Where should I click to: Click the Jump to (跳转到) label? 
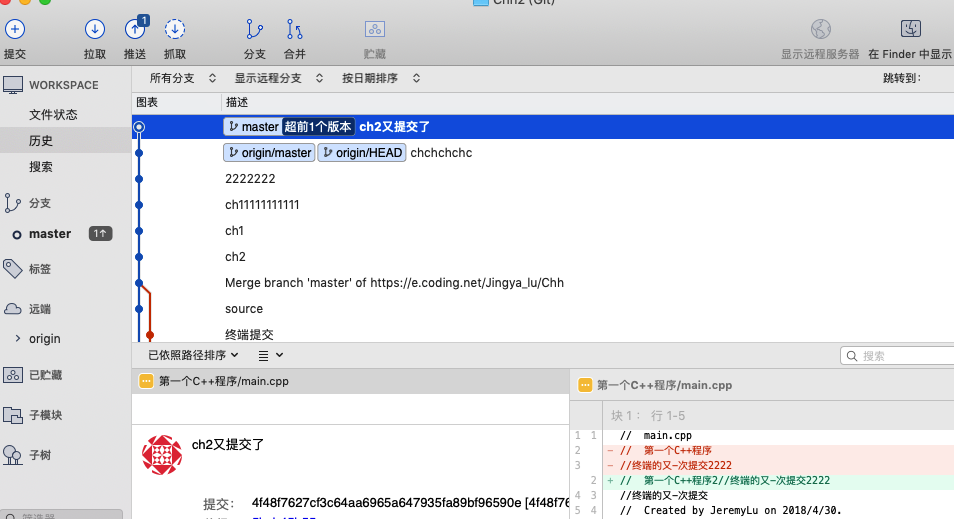coord(902,78)
